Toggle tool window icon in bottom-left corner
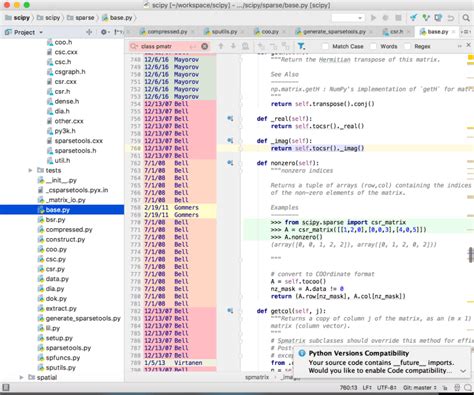This screenshot has width=474, height=395. 6,387
